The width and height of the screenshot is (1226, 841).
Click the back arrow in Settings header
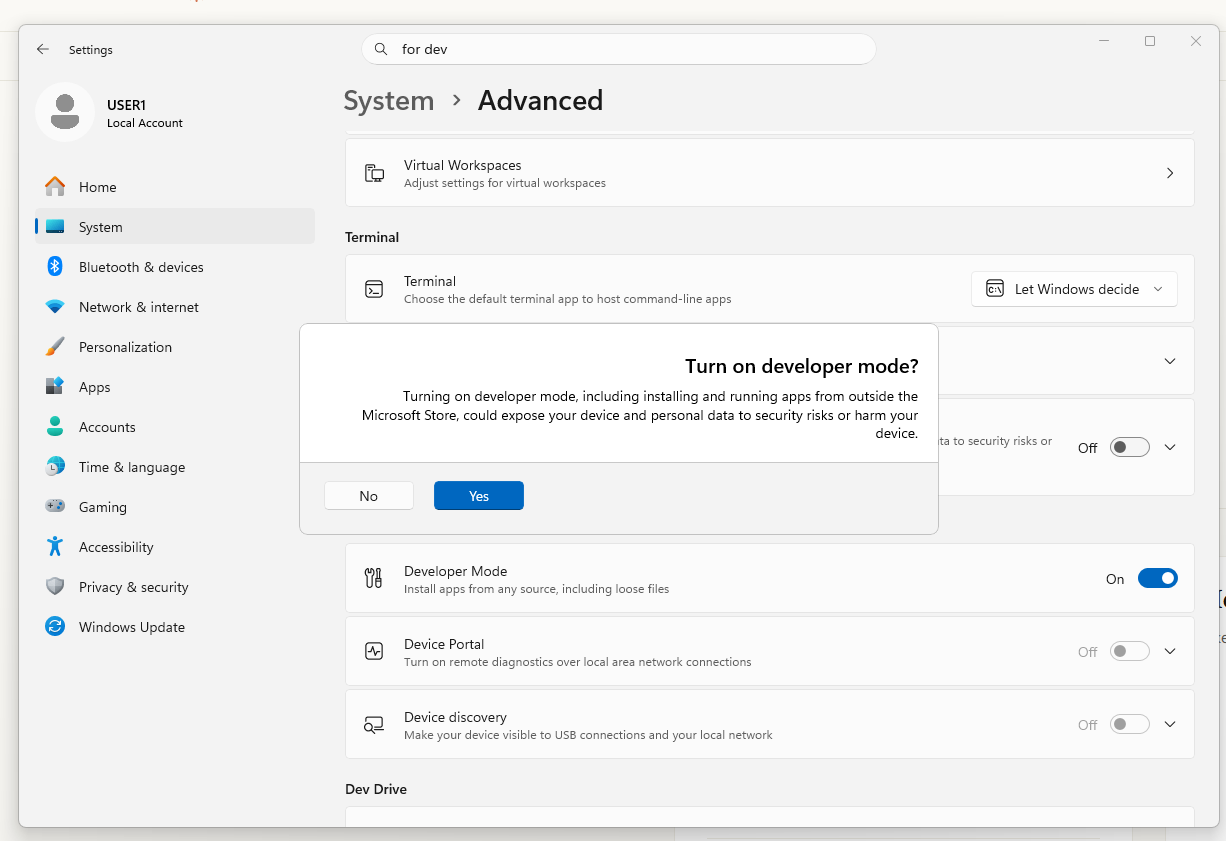pos(43,49)
